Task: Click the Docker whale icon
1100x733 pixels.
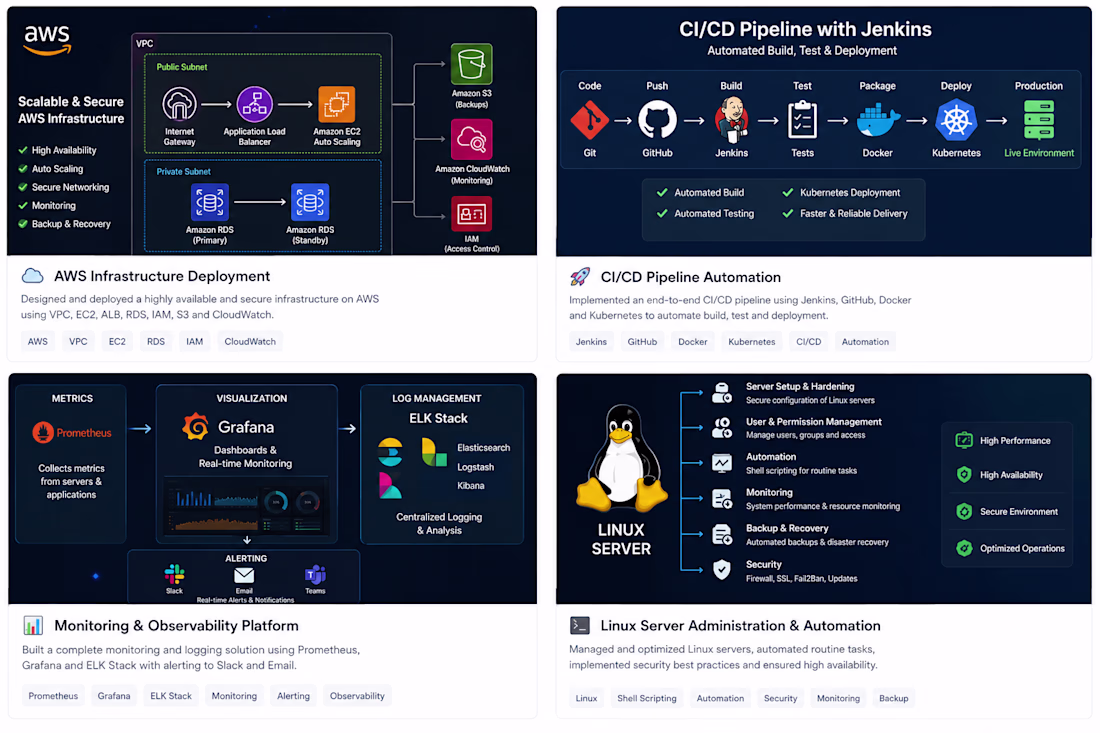Action: [878, 121]
